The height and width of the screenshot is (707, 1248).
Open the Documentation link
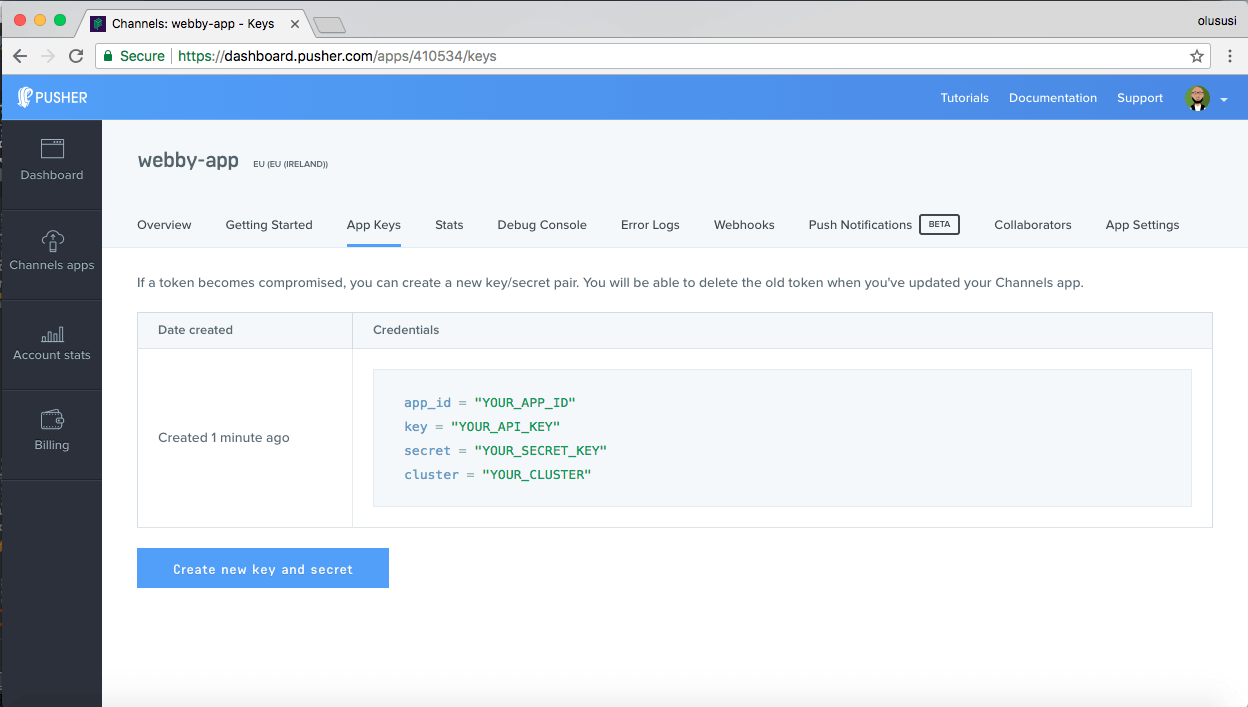pos(1053,98)
